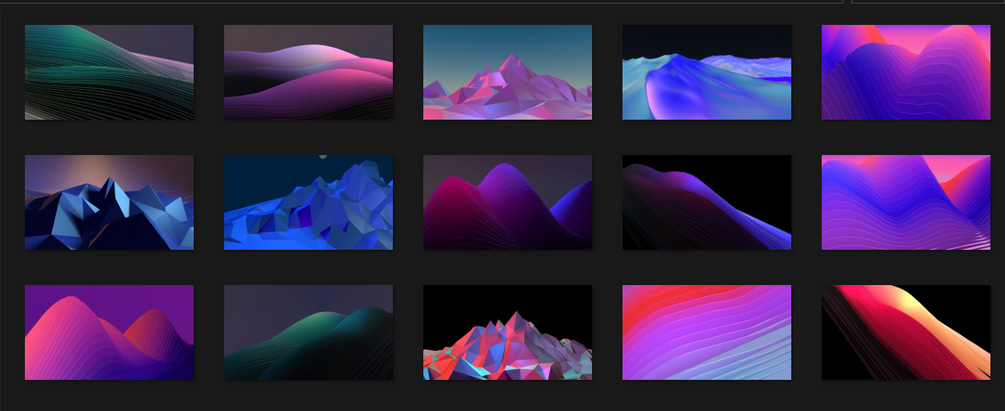Choose the purple-blue slope on black background

(x=707, y=202)
